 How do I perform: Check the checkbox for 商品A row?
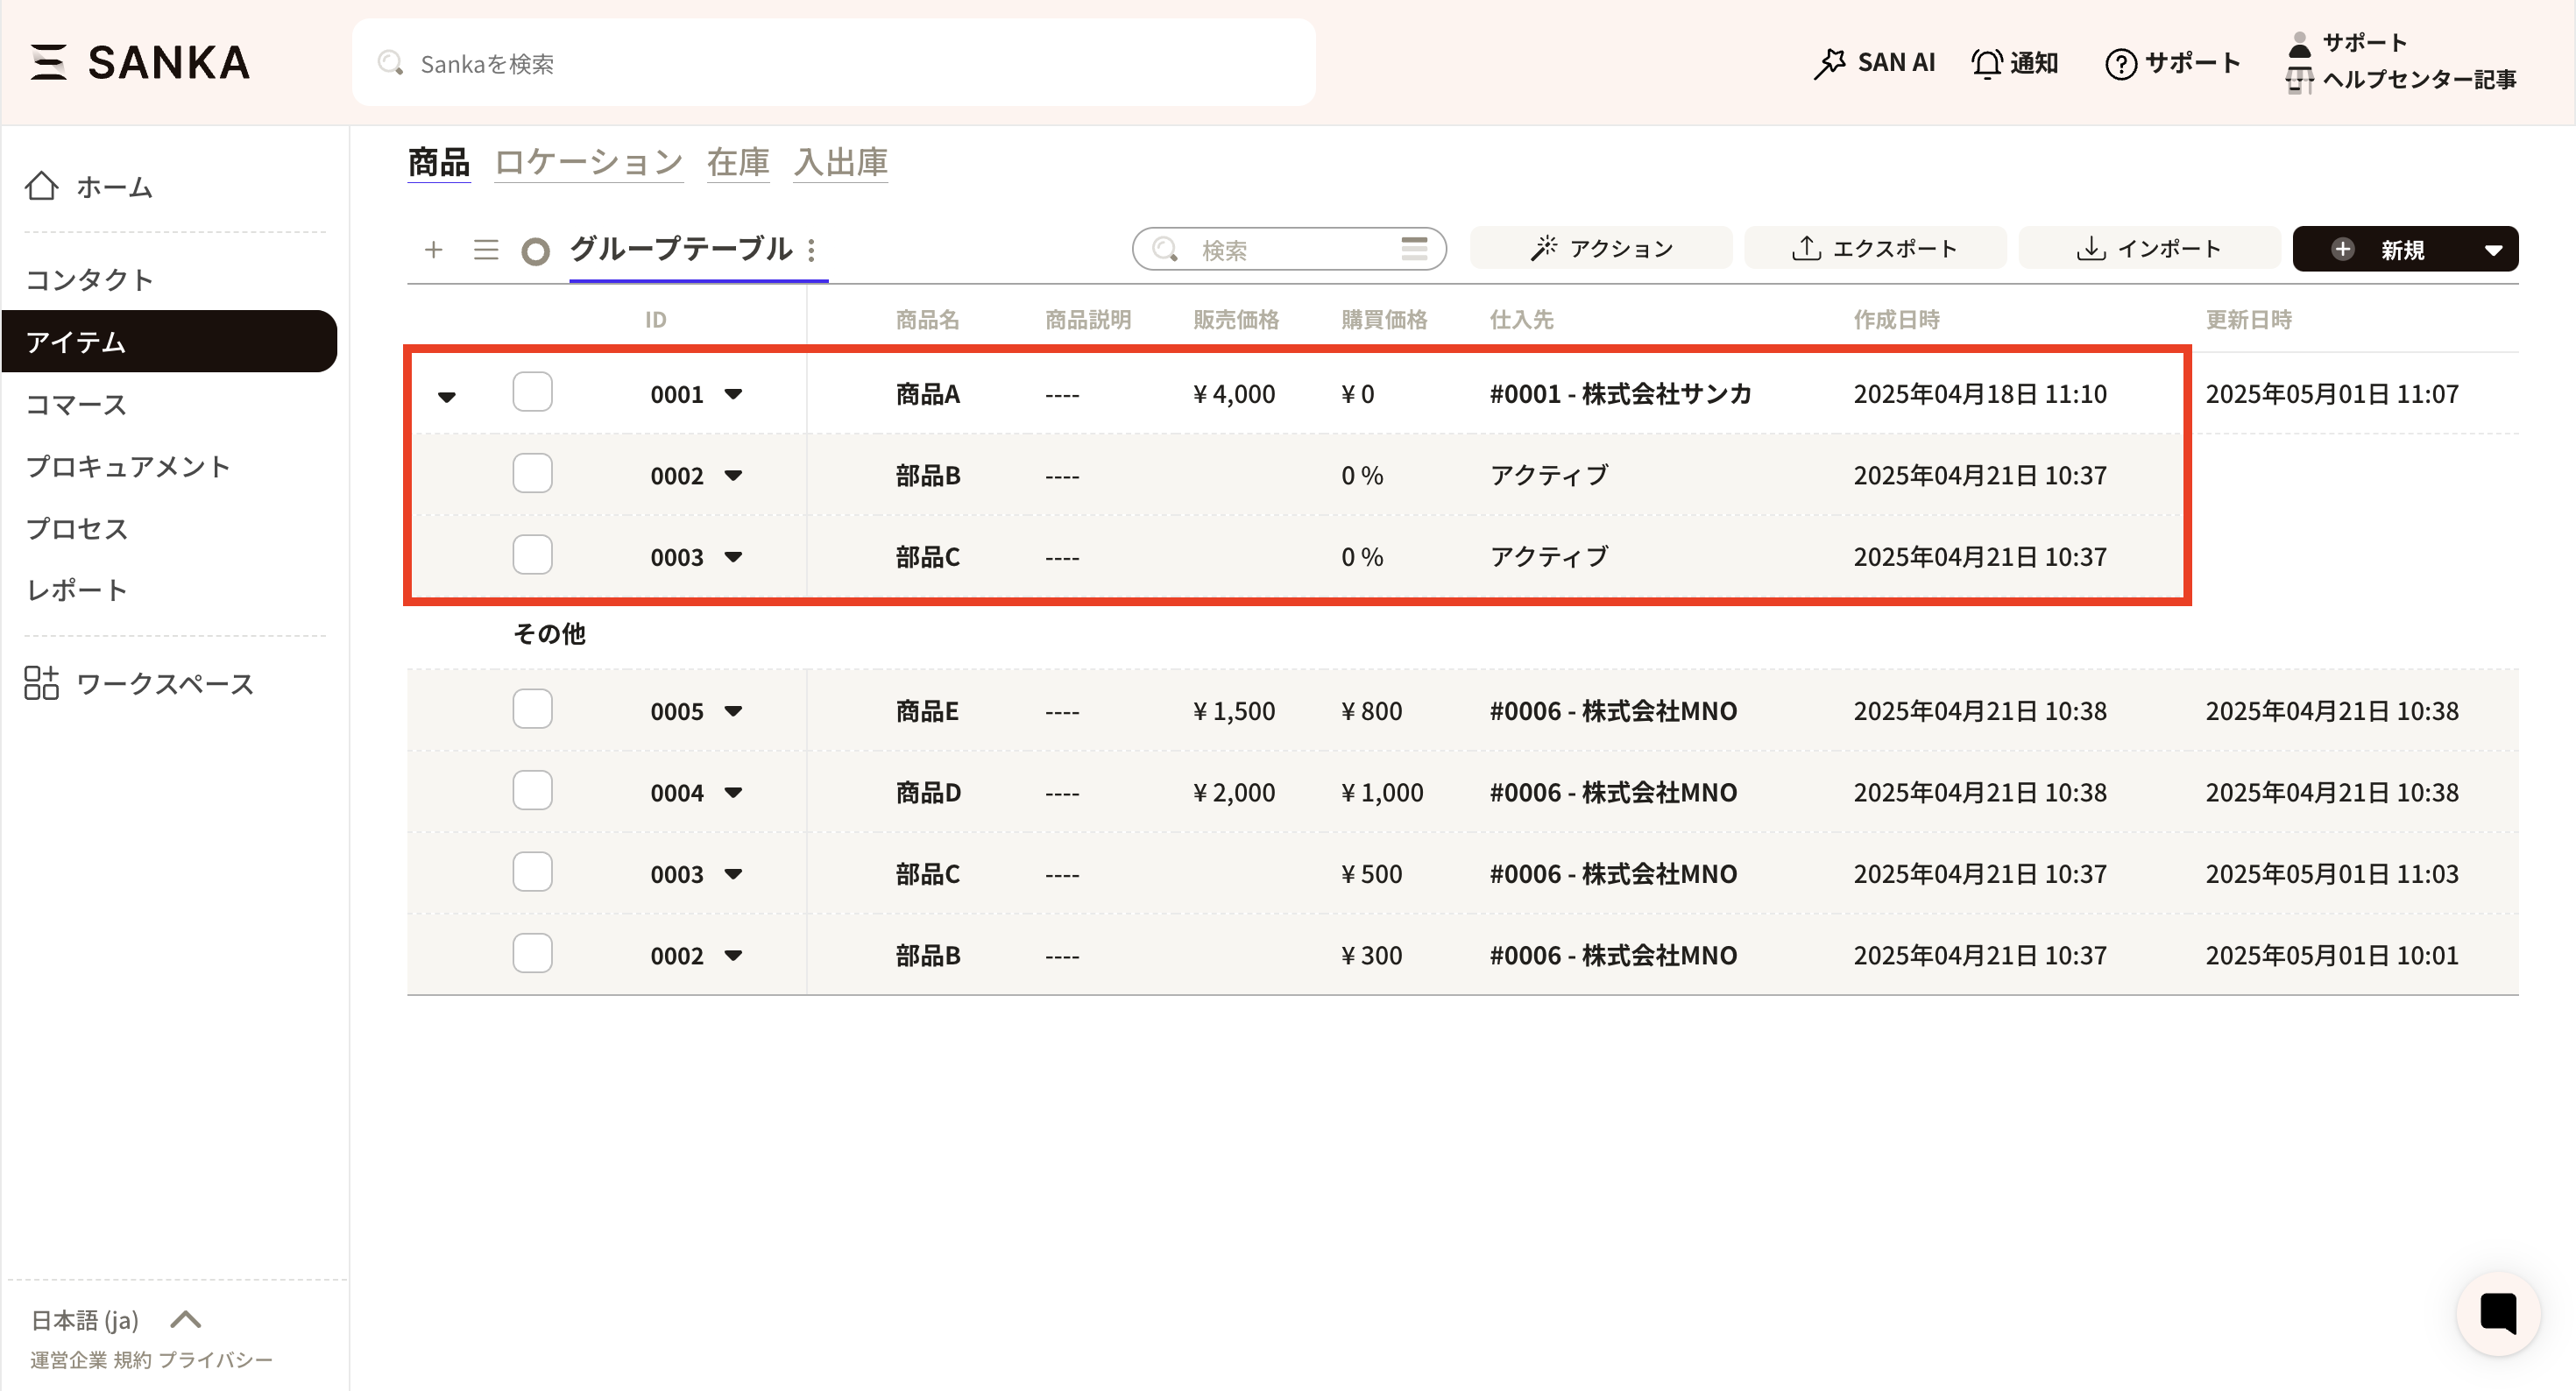click(532, 392)
